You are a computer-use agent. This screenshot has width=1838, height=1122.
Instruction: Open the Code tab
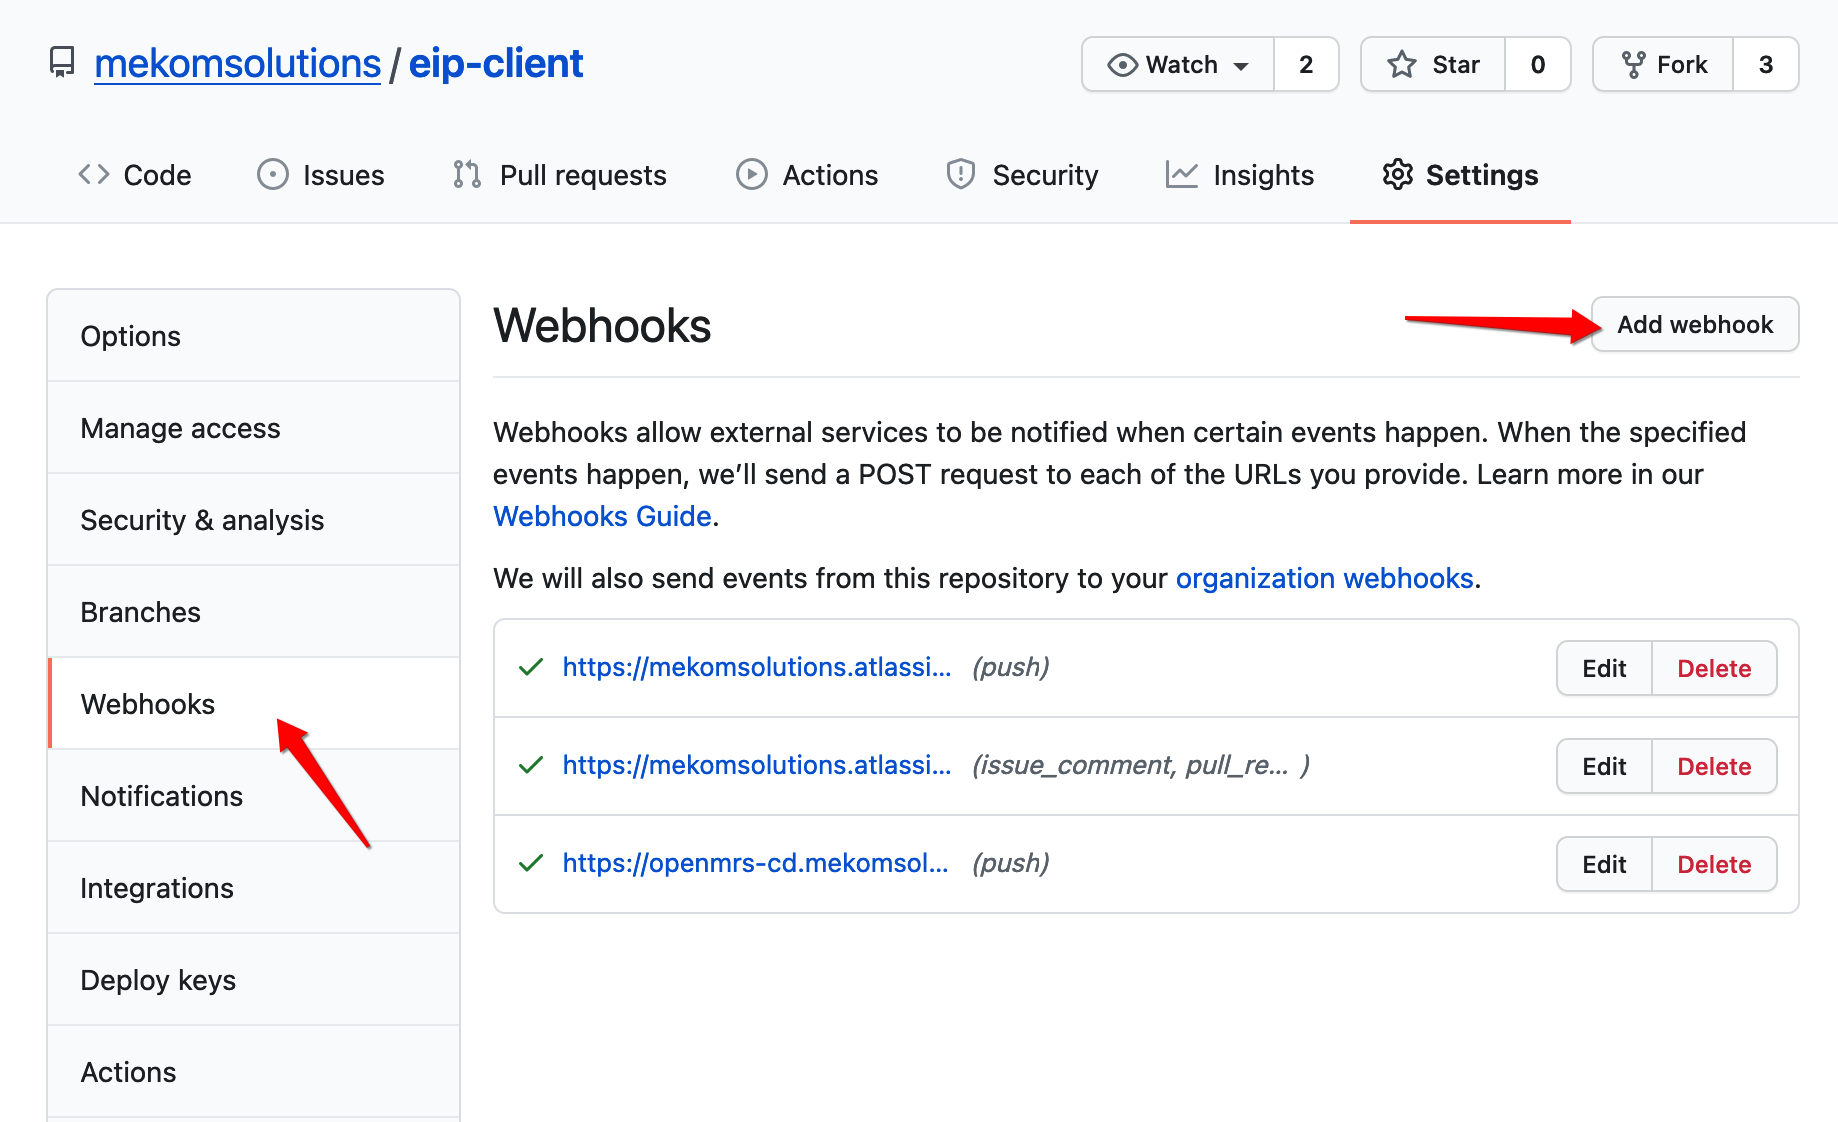pos(135,175)
